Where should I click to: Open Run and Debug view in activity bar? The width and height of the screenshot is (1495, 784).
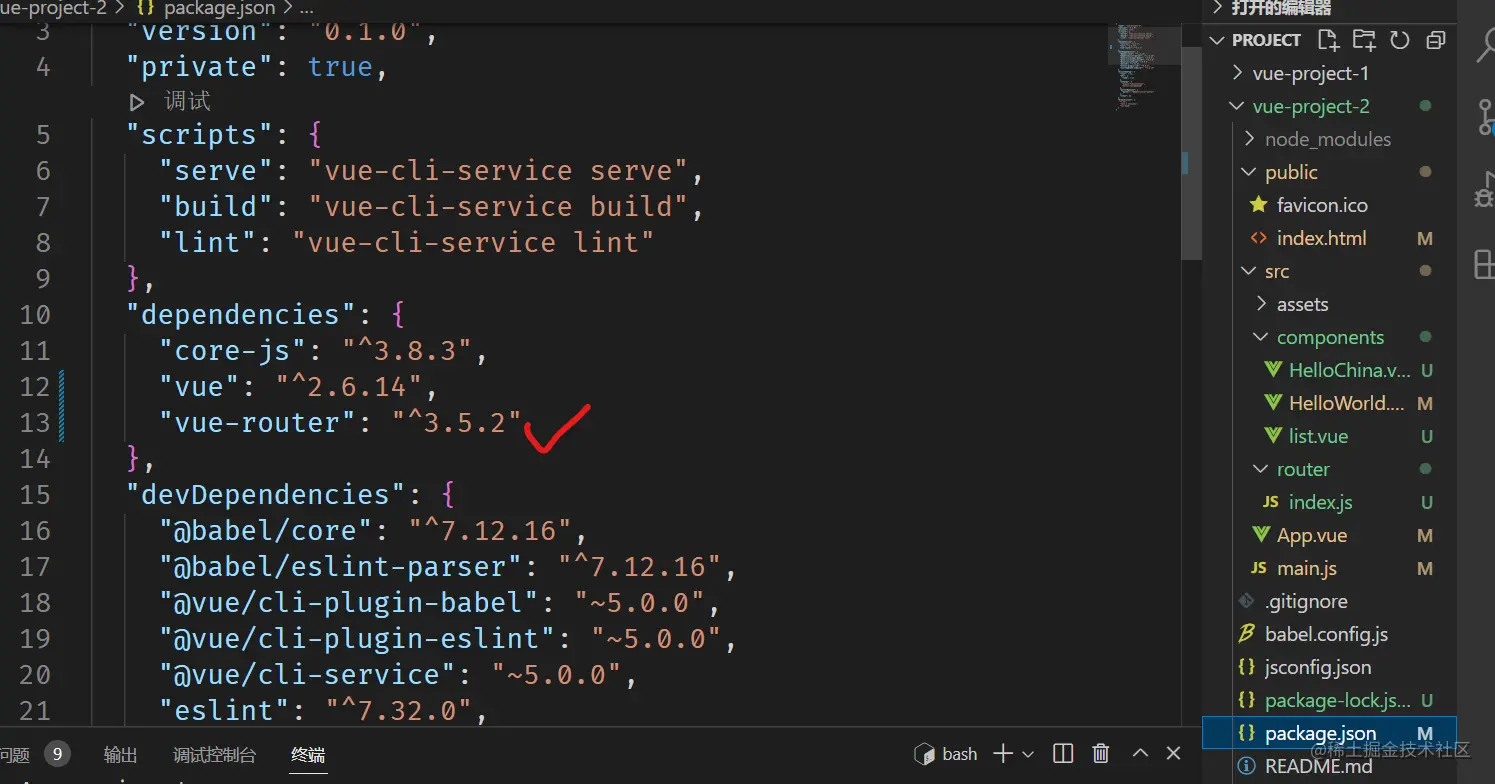tap(1484, 190)
